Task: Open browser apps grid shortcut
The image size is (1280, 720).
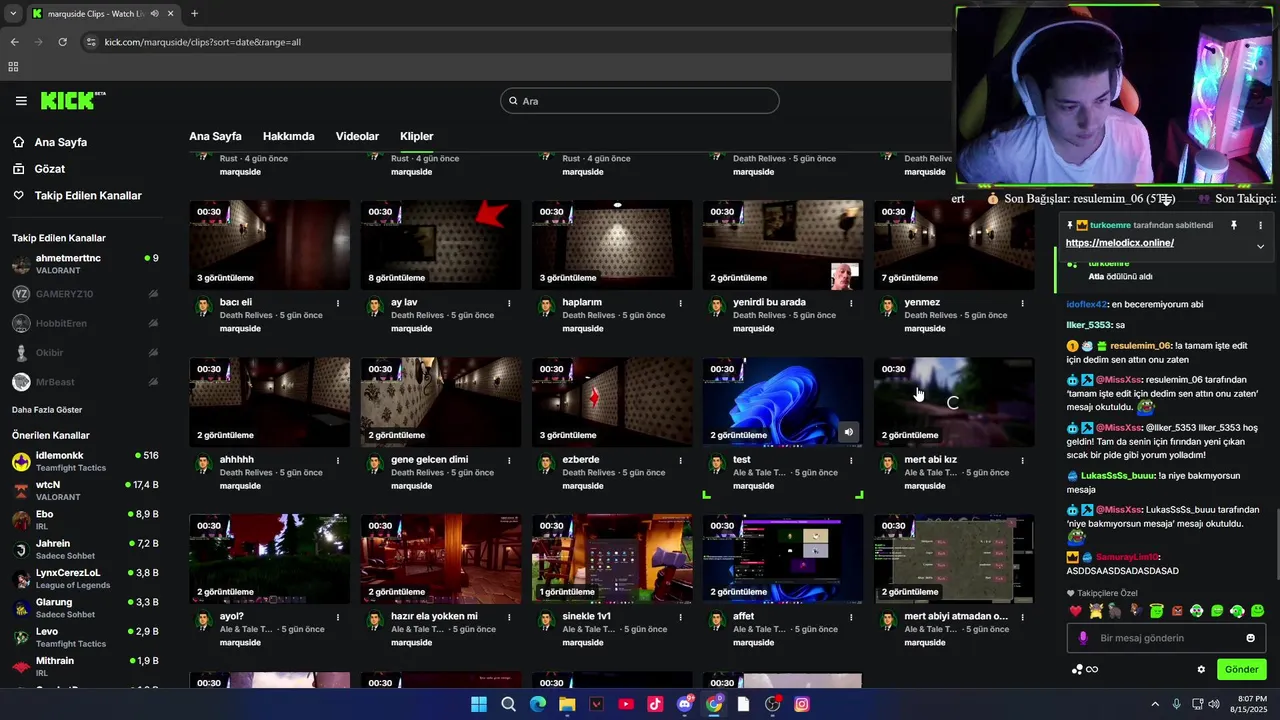Action: (13, 67)
